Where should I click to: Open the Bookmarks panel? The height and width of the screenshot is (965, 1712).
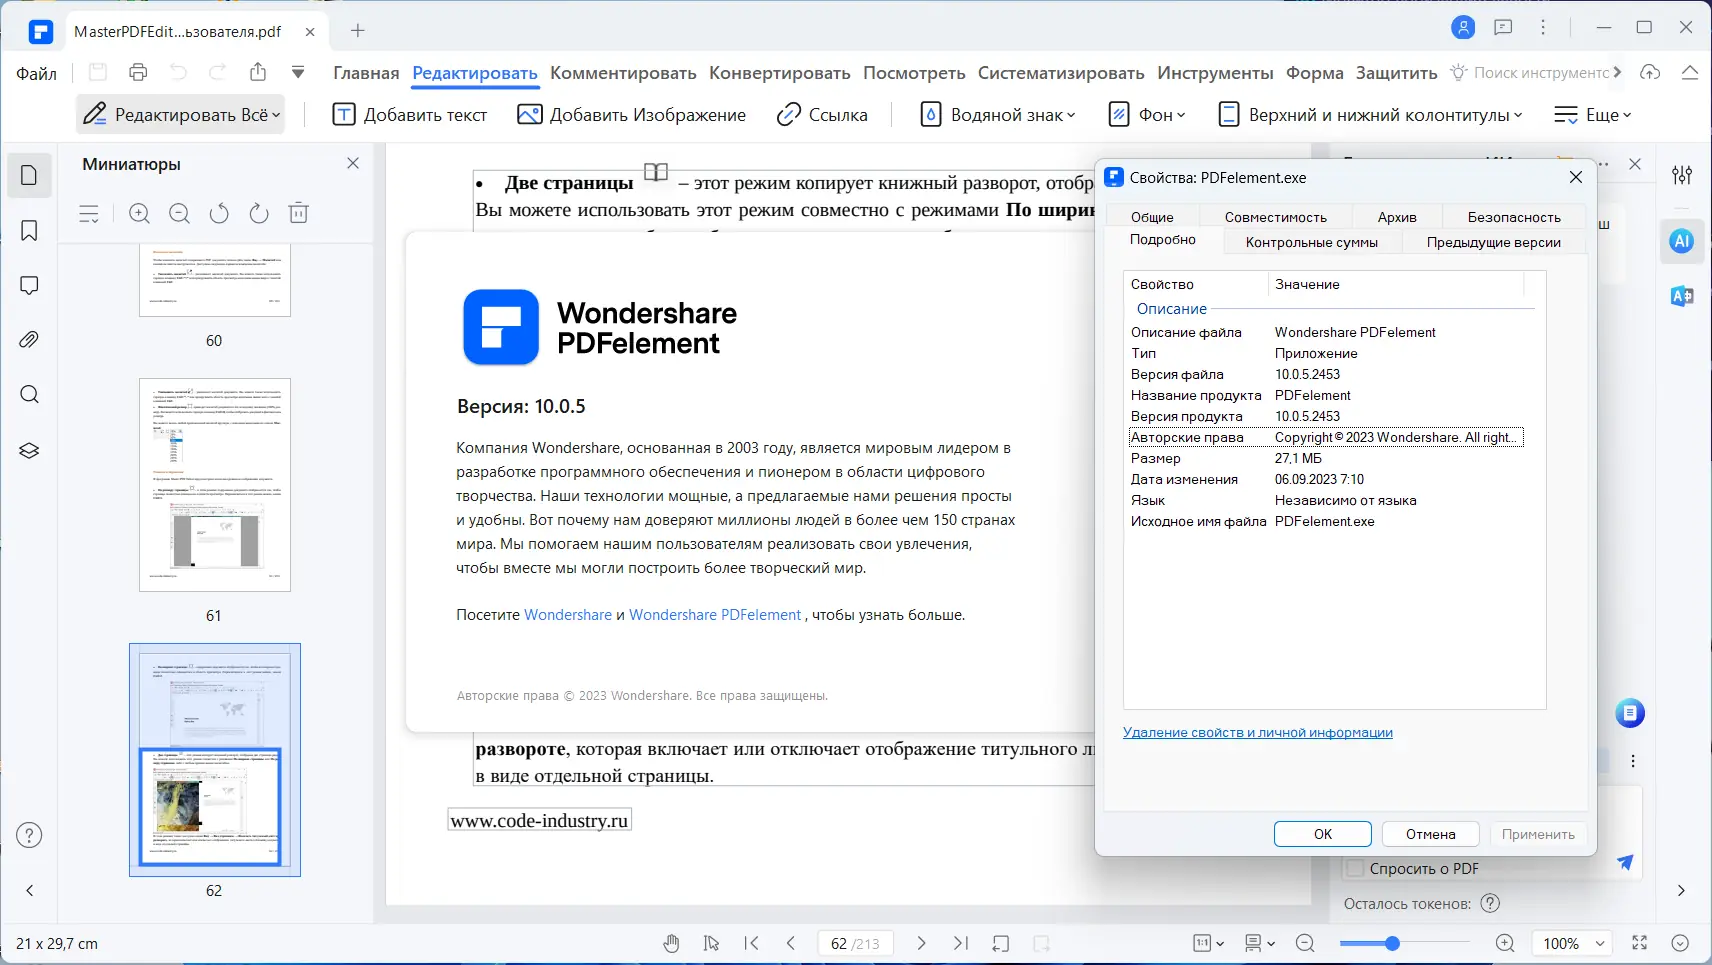click(x=29, y=230)
